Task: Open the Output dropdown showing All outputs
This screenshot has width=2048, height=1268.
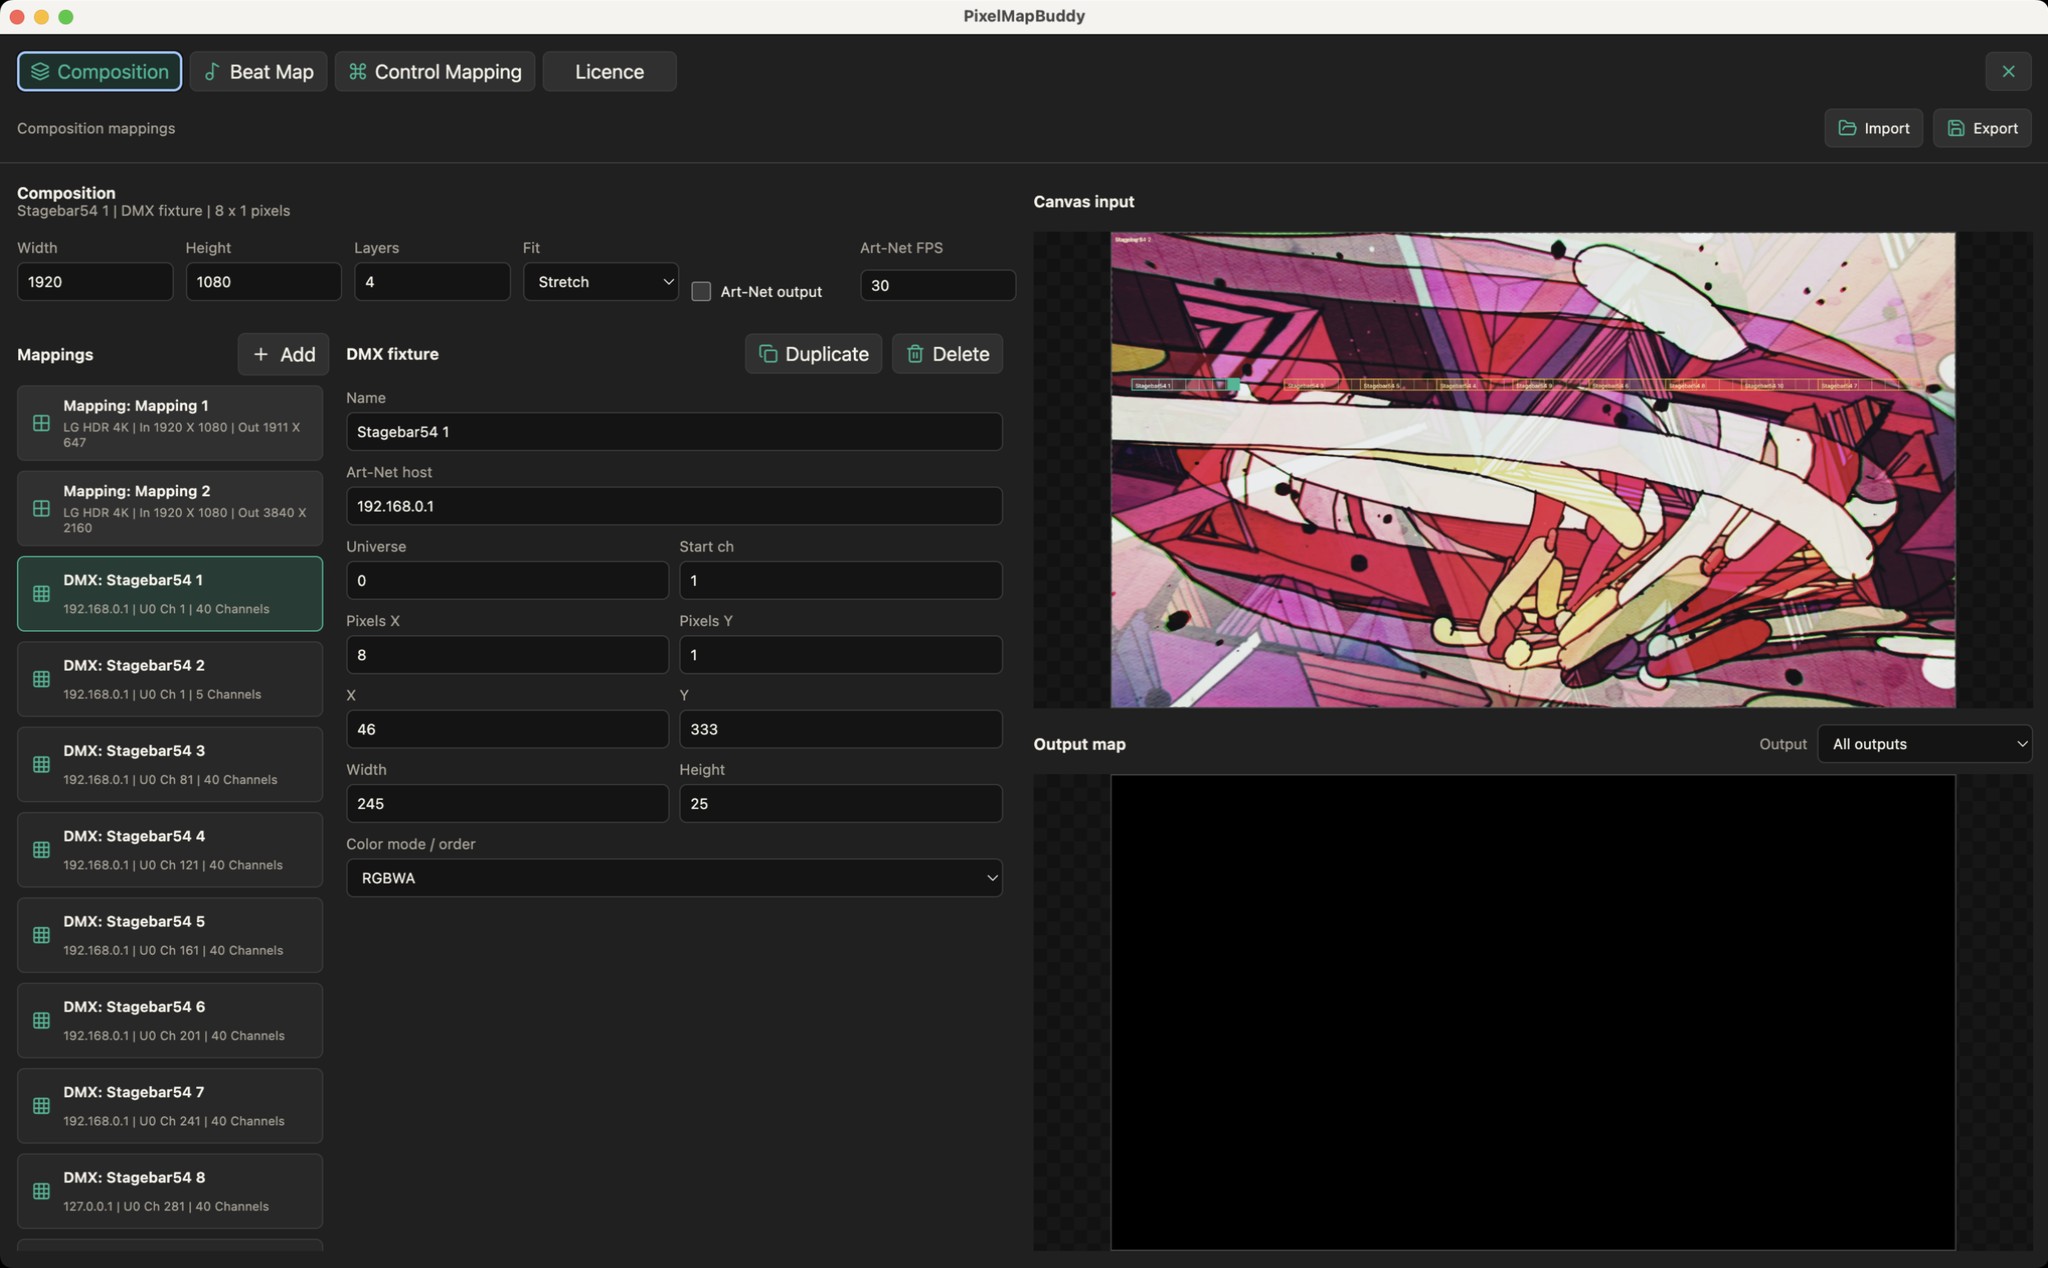Action: point(1924,744)
